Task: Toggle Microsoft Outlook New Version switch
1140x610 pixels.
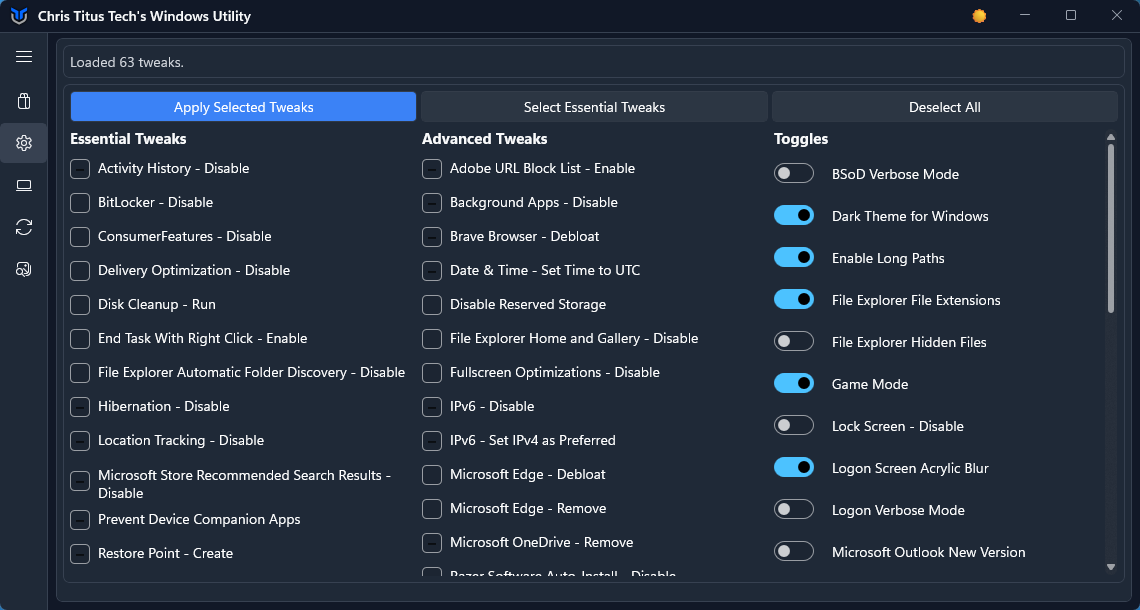Action: [x=793, y=551]
